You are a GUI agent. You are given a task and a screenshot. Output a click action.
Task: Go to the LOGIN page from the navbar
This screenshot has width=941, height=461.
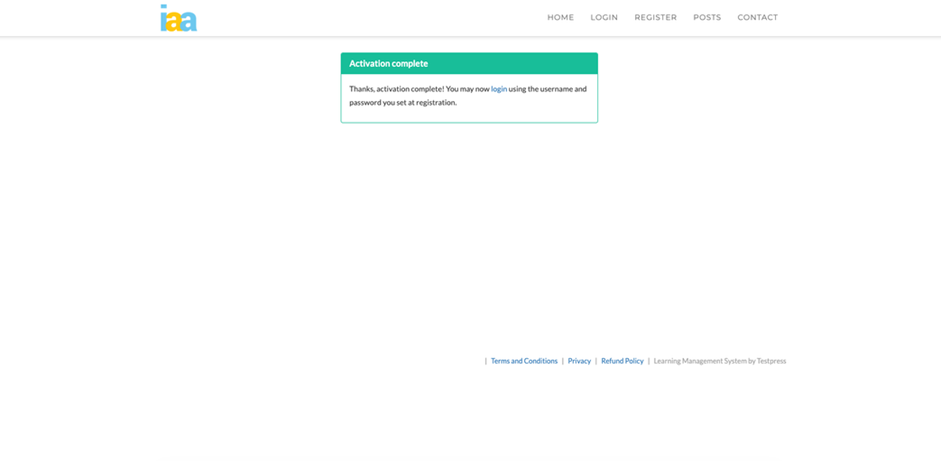tap(604, 17)
